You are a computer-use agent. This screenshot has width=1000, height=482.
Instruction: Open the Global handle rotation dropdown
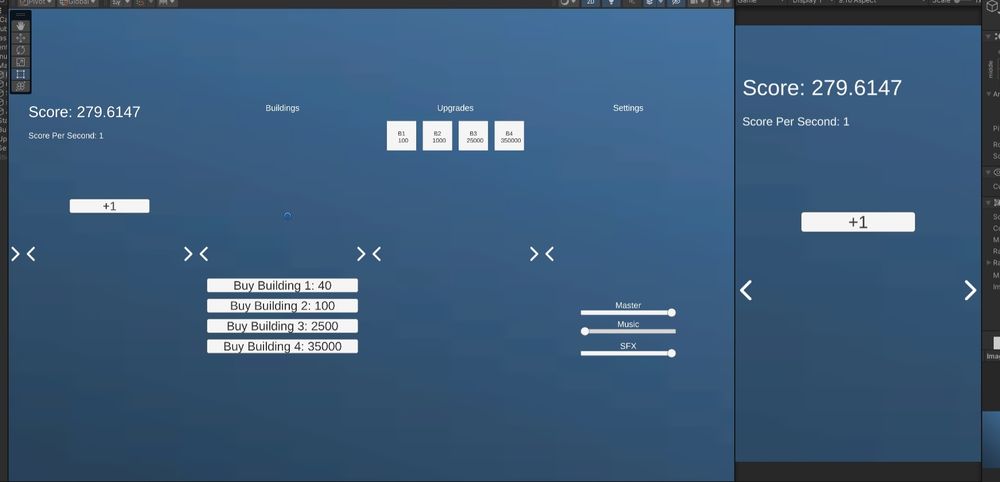coord(78,3)
